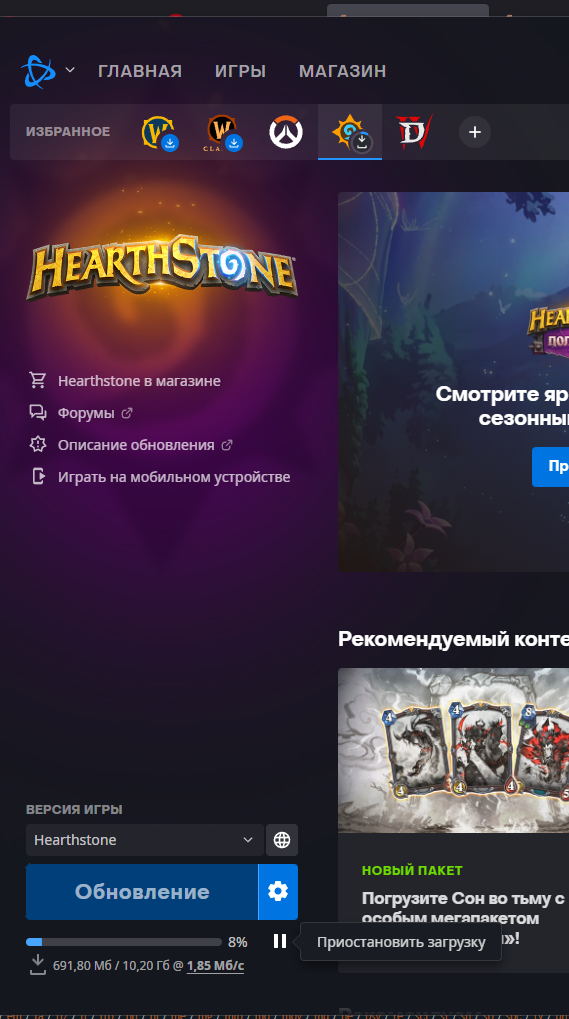
Task: Open the Battle.net logo menu
Action: click(x=38, y=71)
